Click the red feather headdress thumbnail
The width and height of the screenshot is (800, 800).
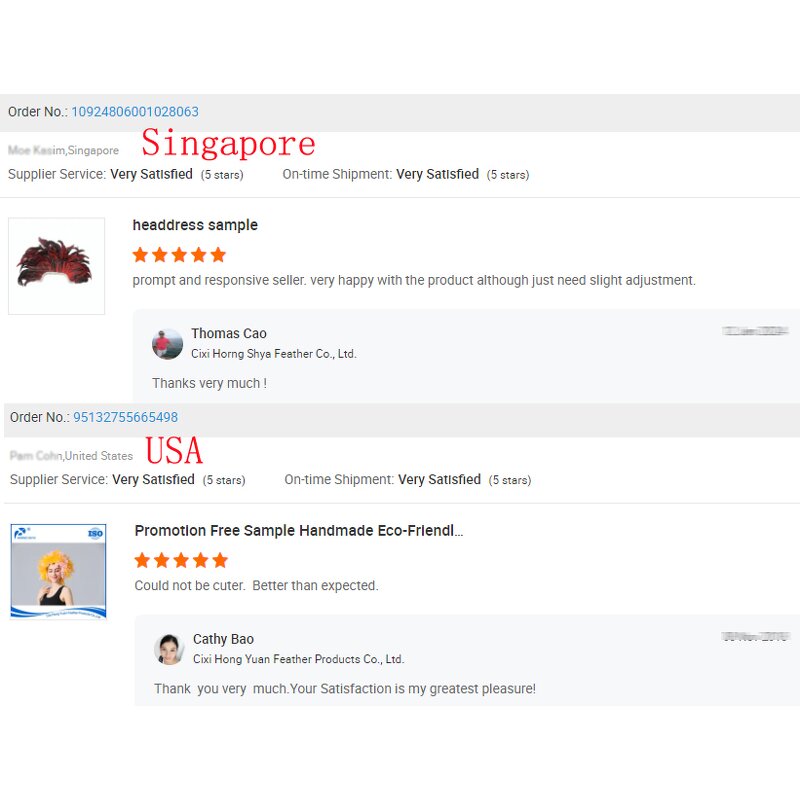(x=57, y=266)
